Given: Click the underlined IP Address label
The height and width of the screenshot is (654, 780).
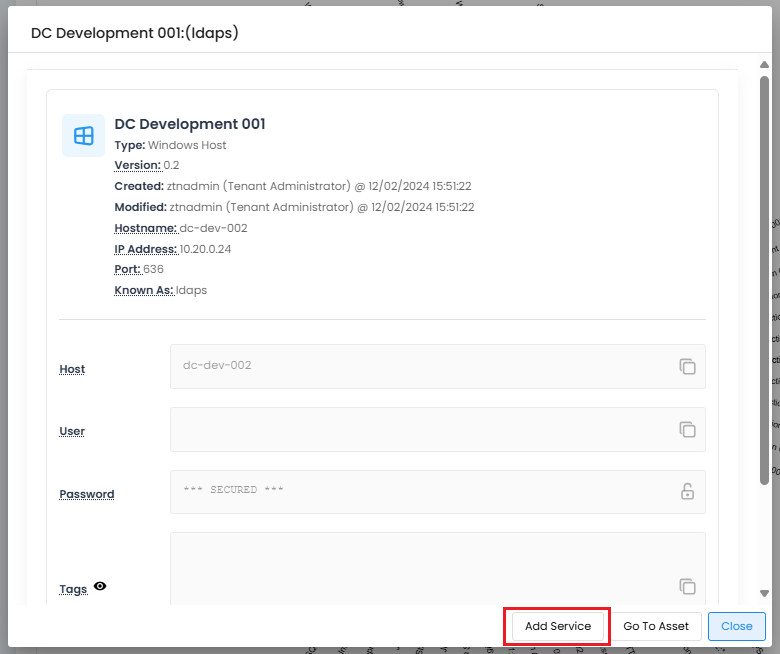Looking at the screenshot, I should click(145, 249).
